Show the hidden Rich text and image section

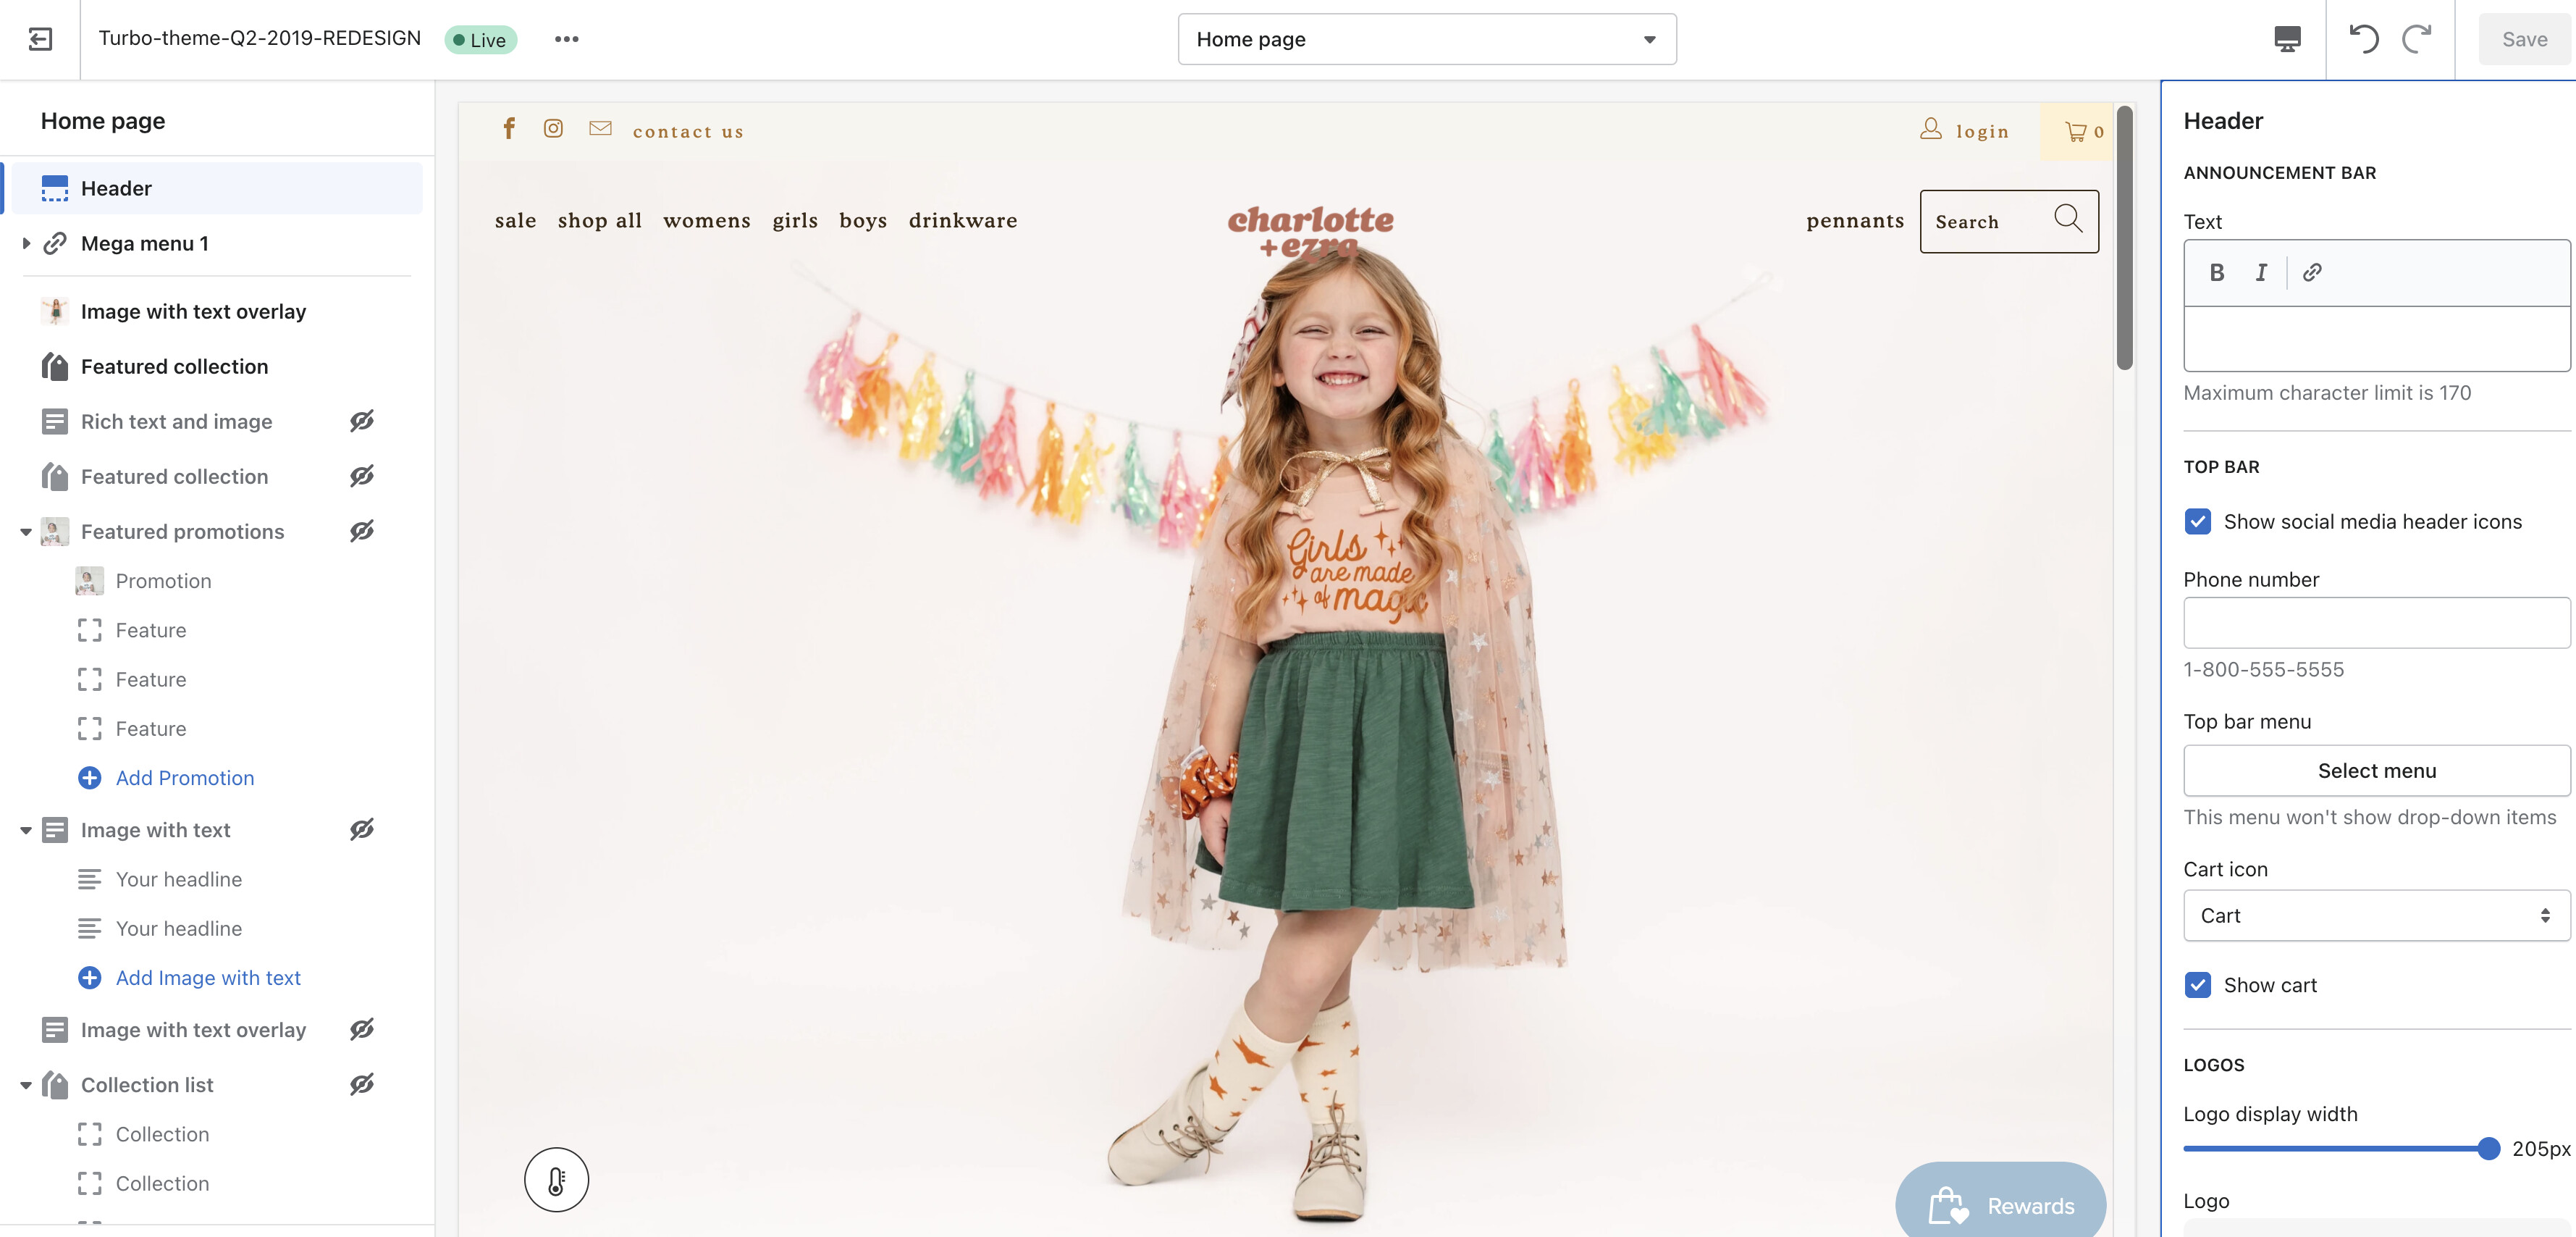click(362, 421)
